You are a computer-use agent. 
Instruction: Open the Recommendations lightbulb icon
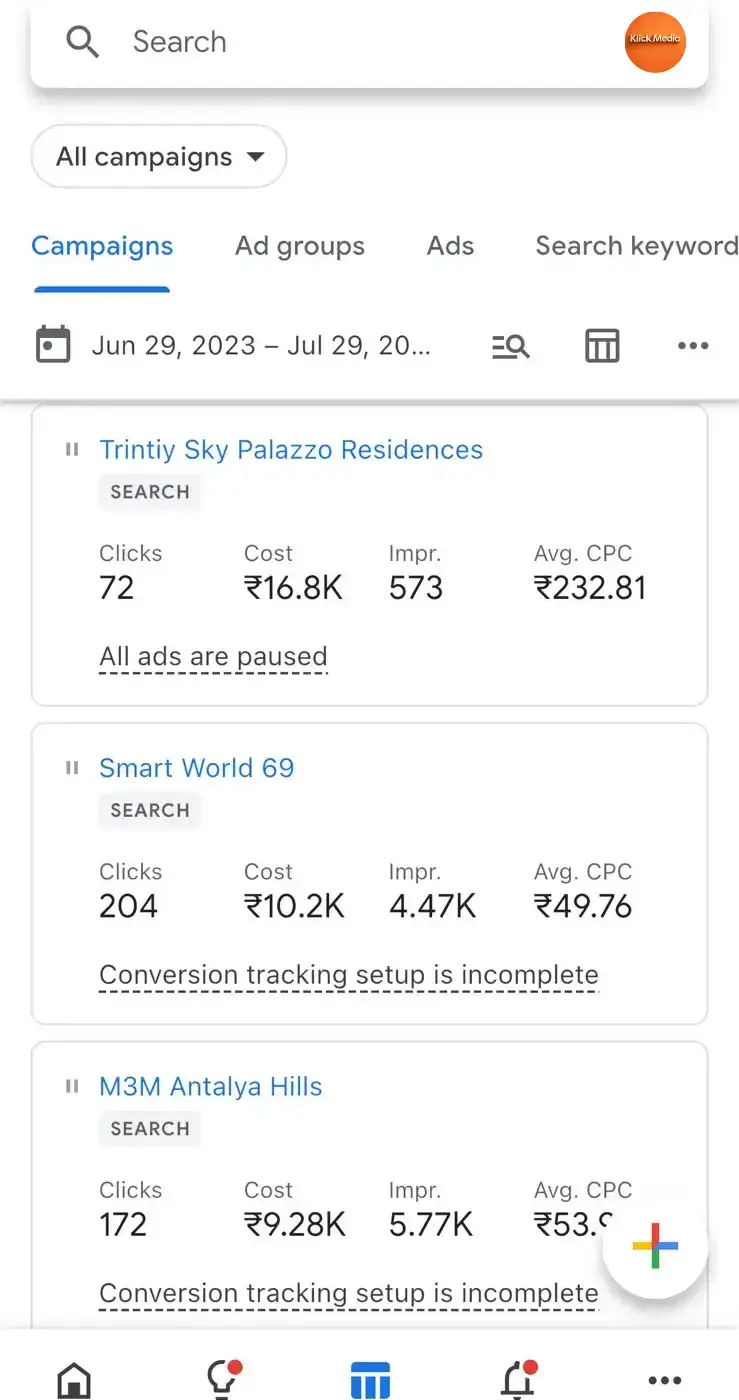(x=222, y=1379)
